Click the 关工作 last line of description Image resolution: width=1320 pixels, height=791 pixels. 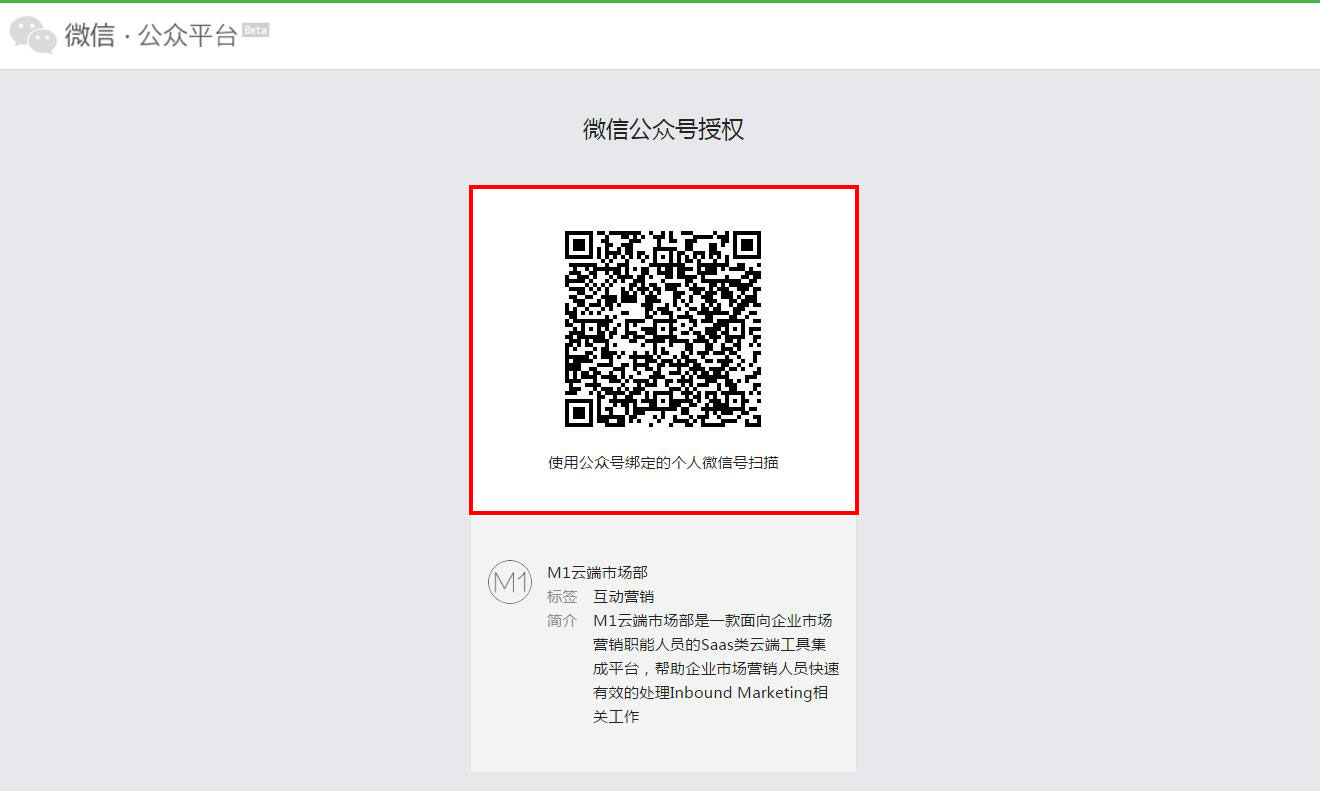coord(616,716)
